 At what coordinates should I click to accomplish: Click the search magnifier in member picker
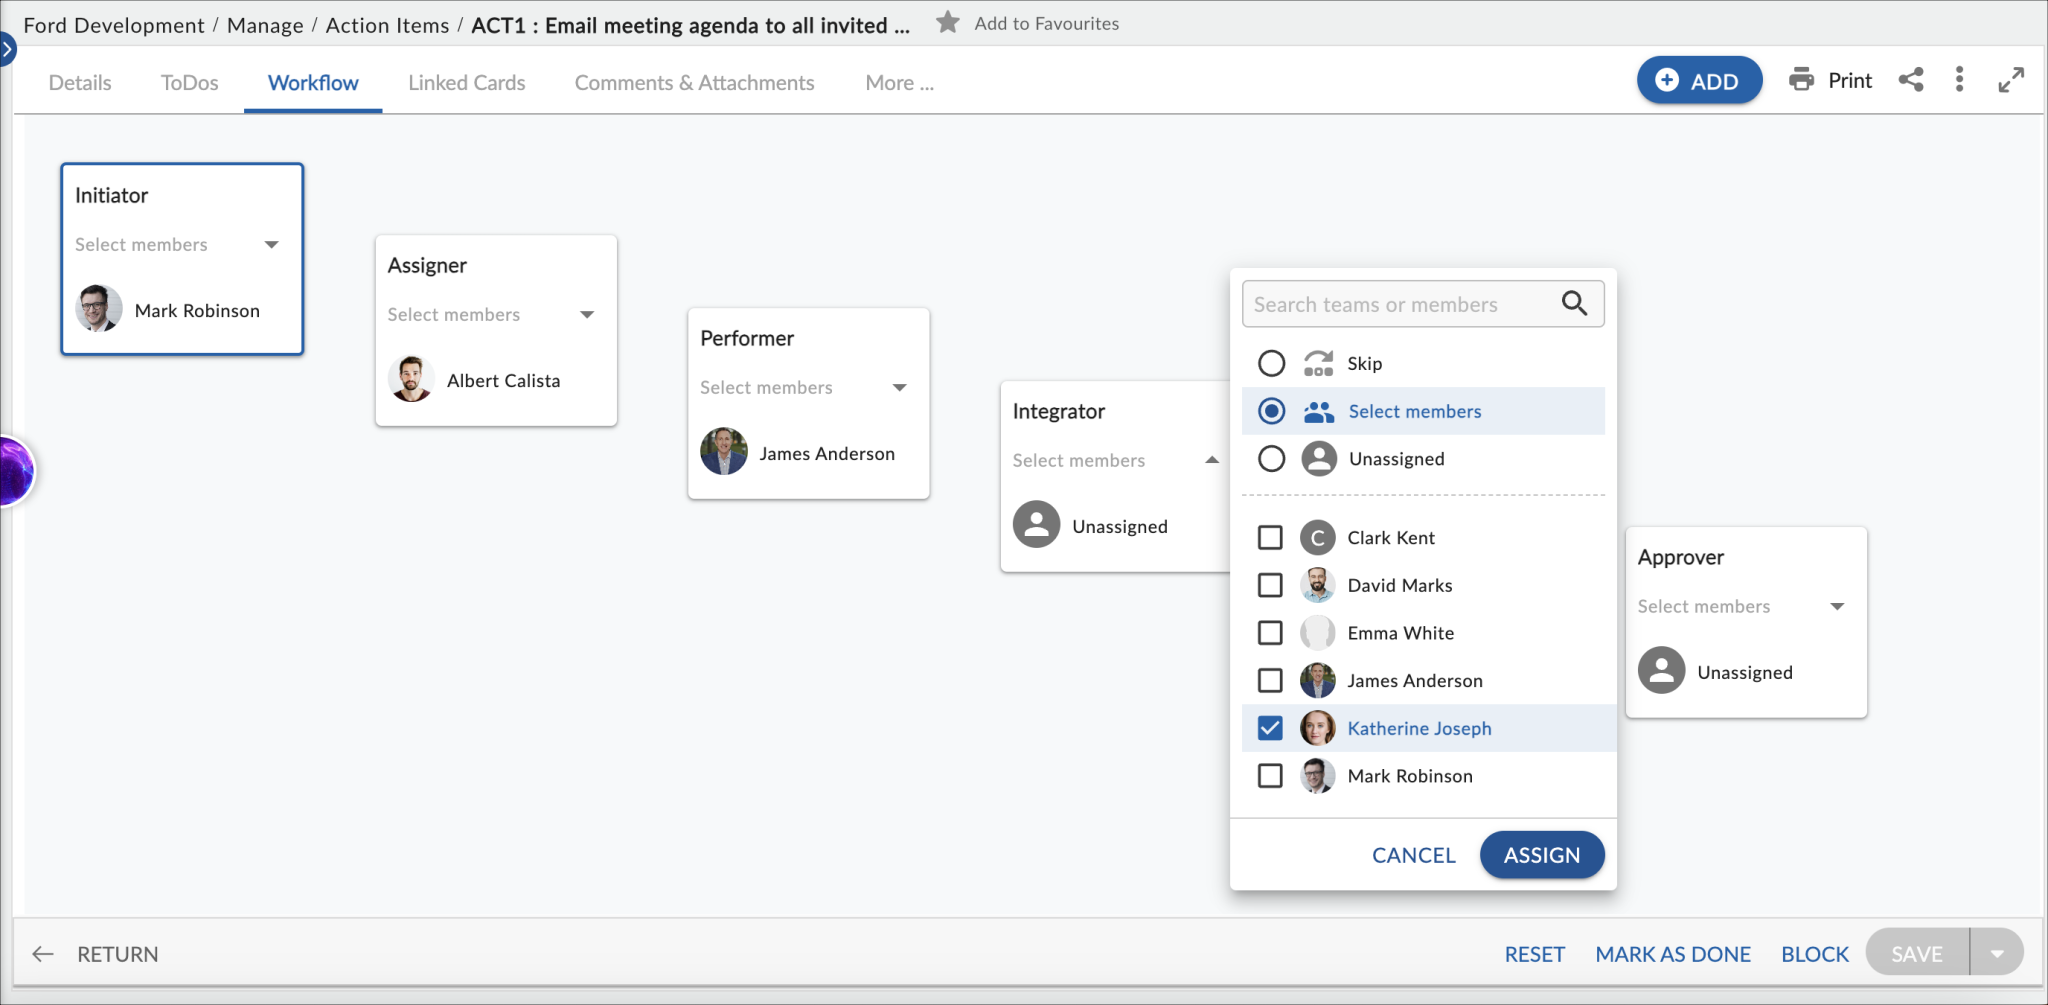click(x=1575, y=303)
